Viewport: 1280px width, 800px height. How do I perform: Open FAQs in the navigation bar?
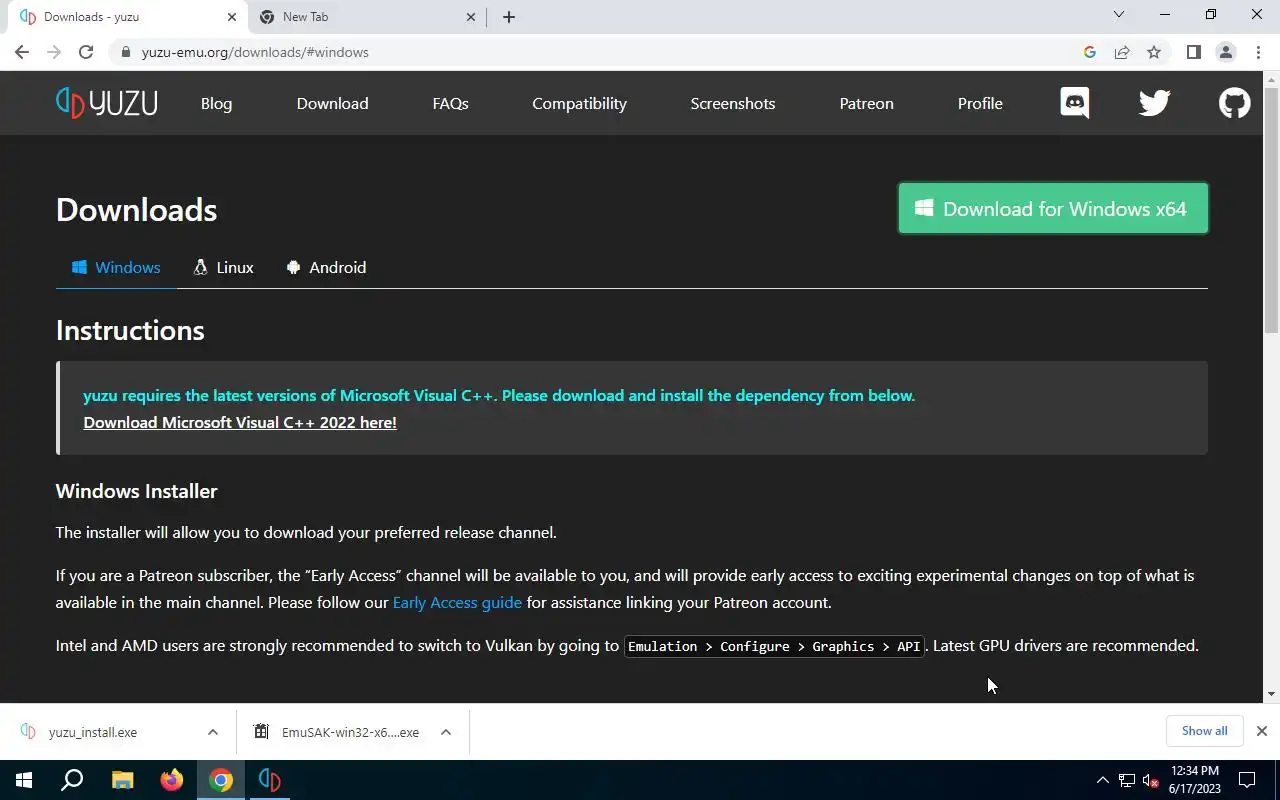tap(450, 103)
